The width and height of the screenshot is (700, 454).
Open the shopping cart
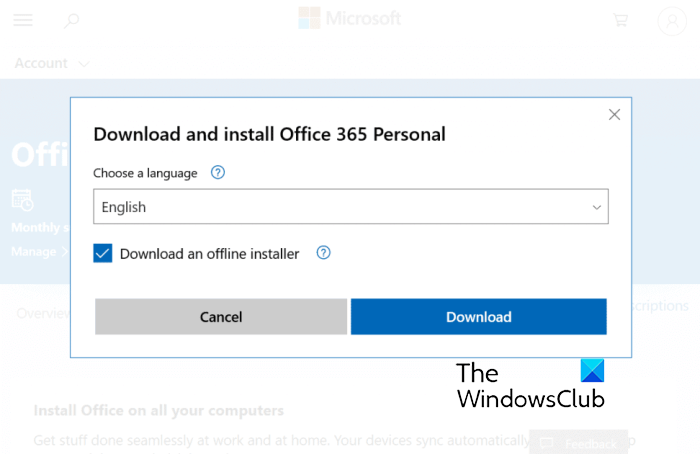click(x=621, y=20)
